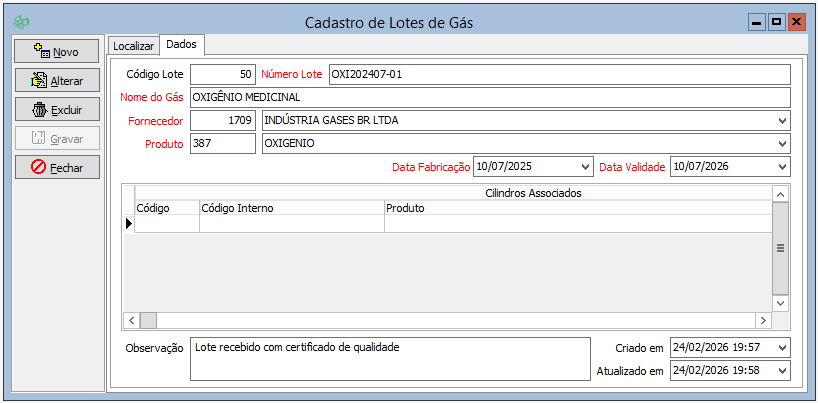This screenshot has height=403, width=818.
Task: Click the Código Interno column header
Action: tap(291, 209)
